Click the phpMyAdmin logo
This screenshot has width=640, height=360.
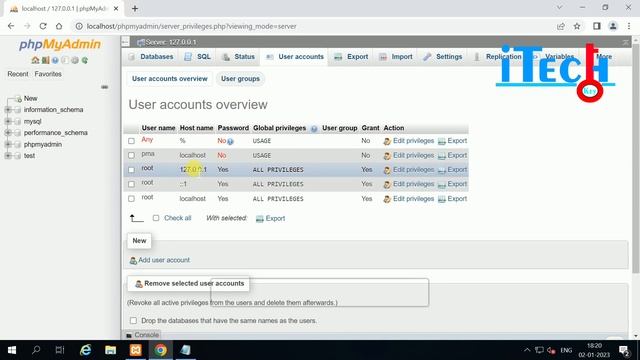[60, 44]
